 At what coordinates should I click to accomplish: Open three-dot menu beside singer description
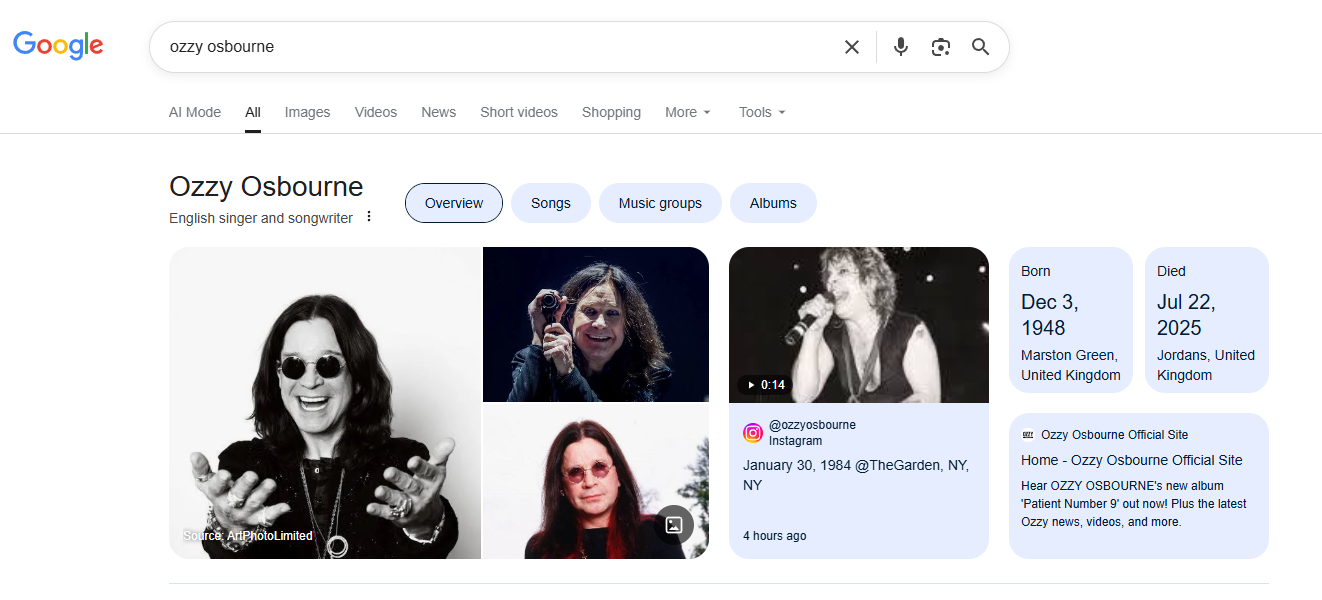coord(368,217)
